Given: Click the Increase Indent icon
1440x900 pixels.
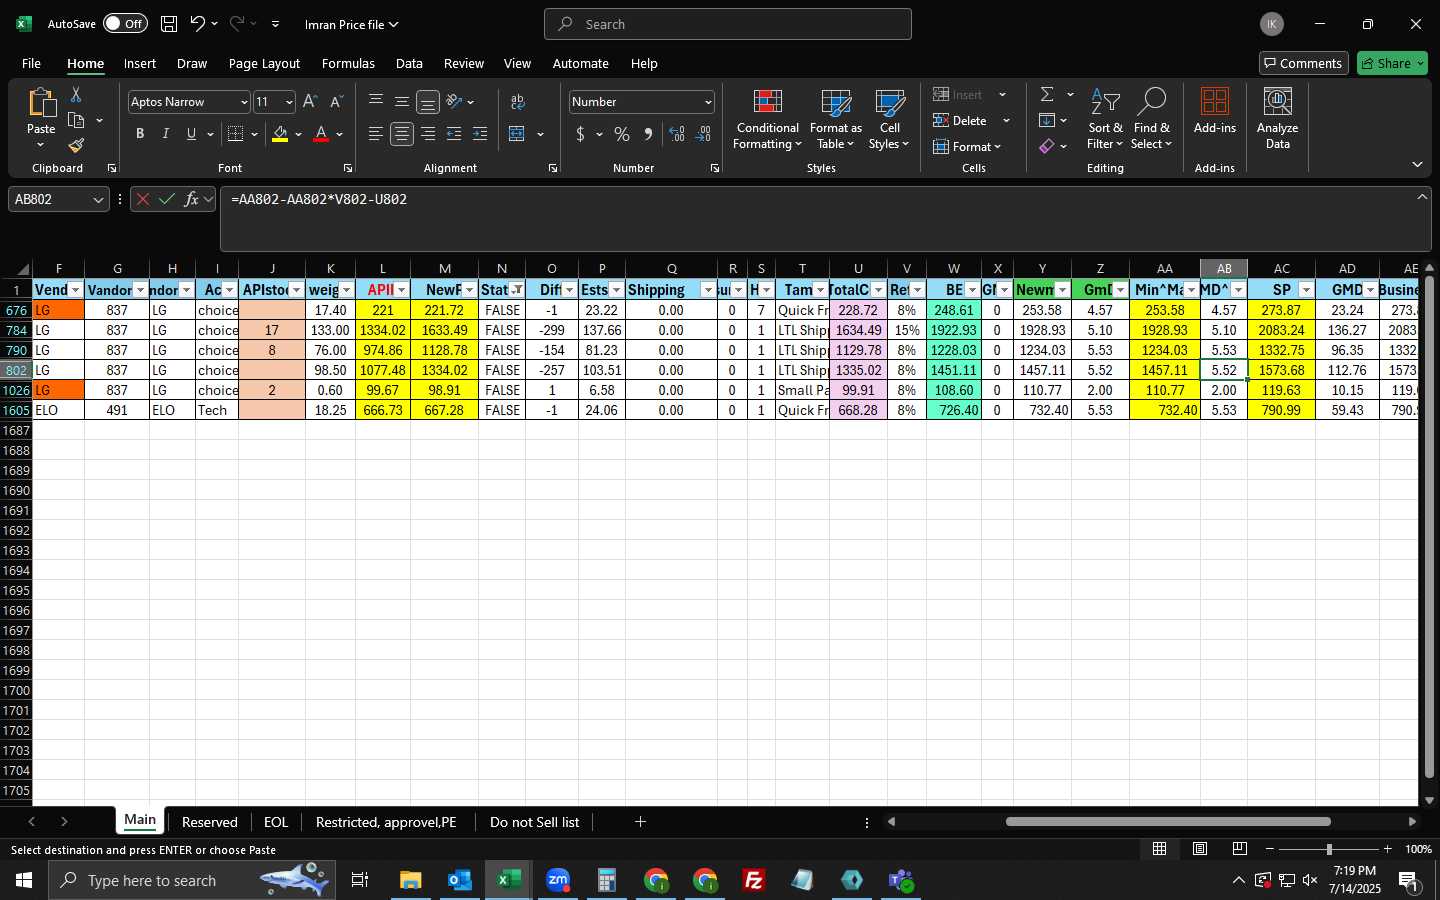Looking at the screenshot, I should pos(480,134).
